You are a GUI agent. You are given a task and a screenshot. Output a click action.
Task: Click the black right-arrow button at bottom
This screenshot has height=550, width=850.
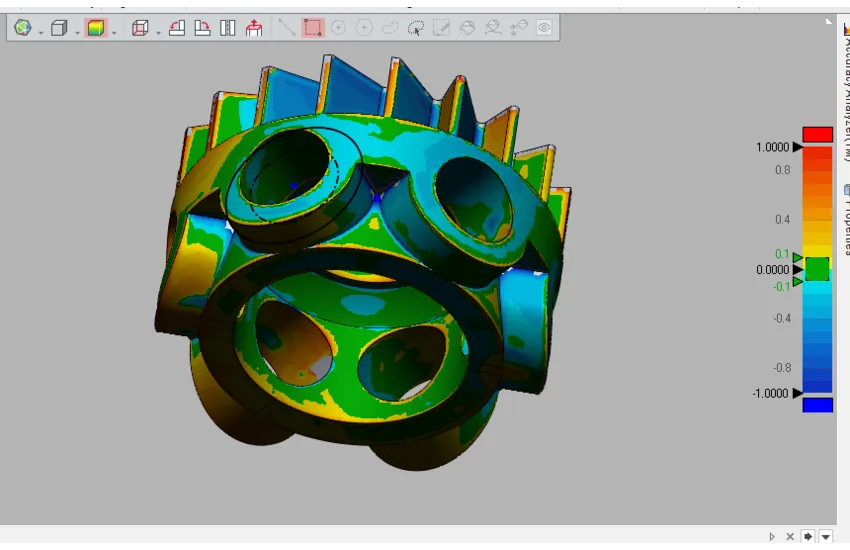[808, 537]
